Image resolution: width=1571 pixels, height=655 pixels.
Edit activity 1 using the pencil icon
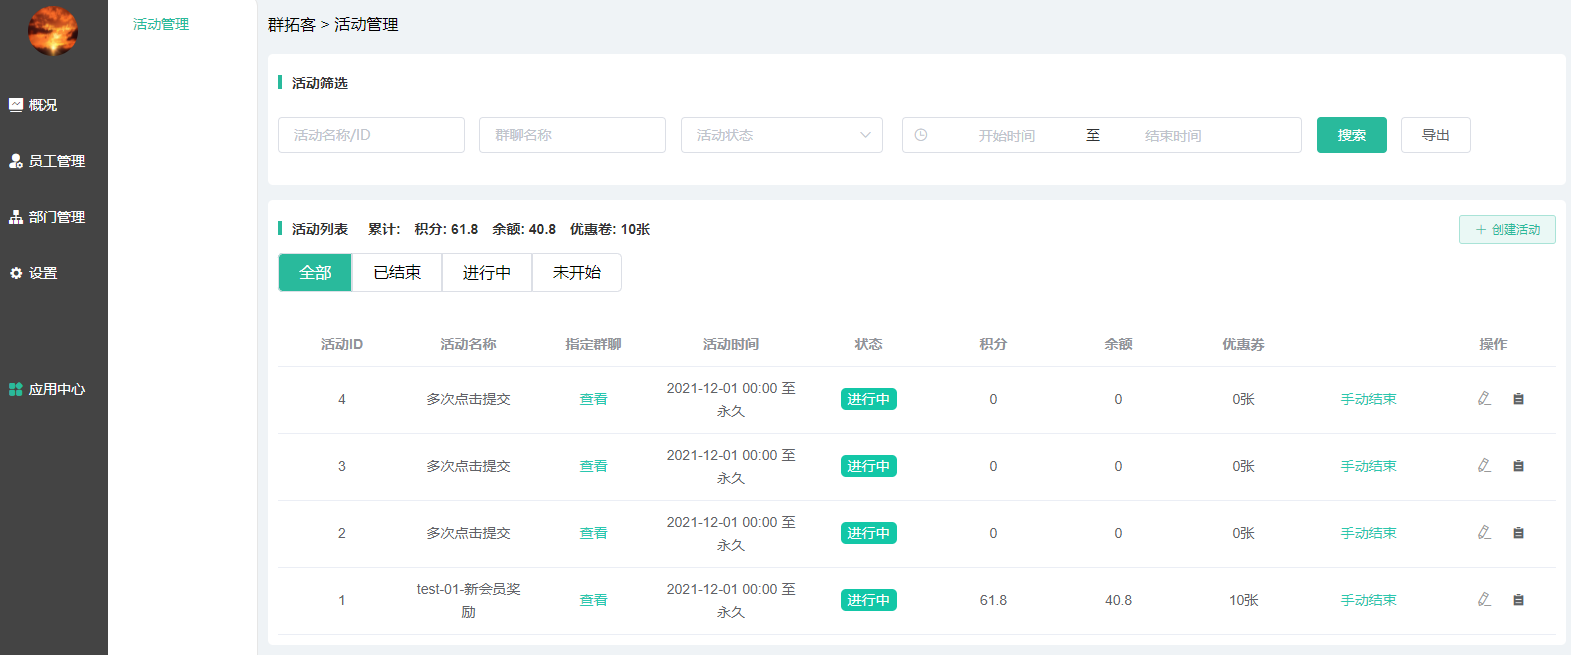pyautogui.click(x=1484, y=600)
